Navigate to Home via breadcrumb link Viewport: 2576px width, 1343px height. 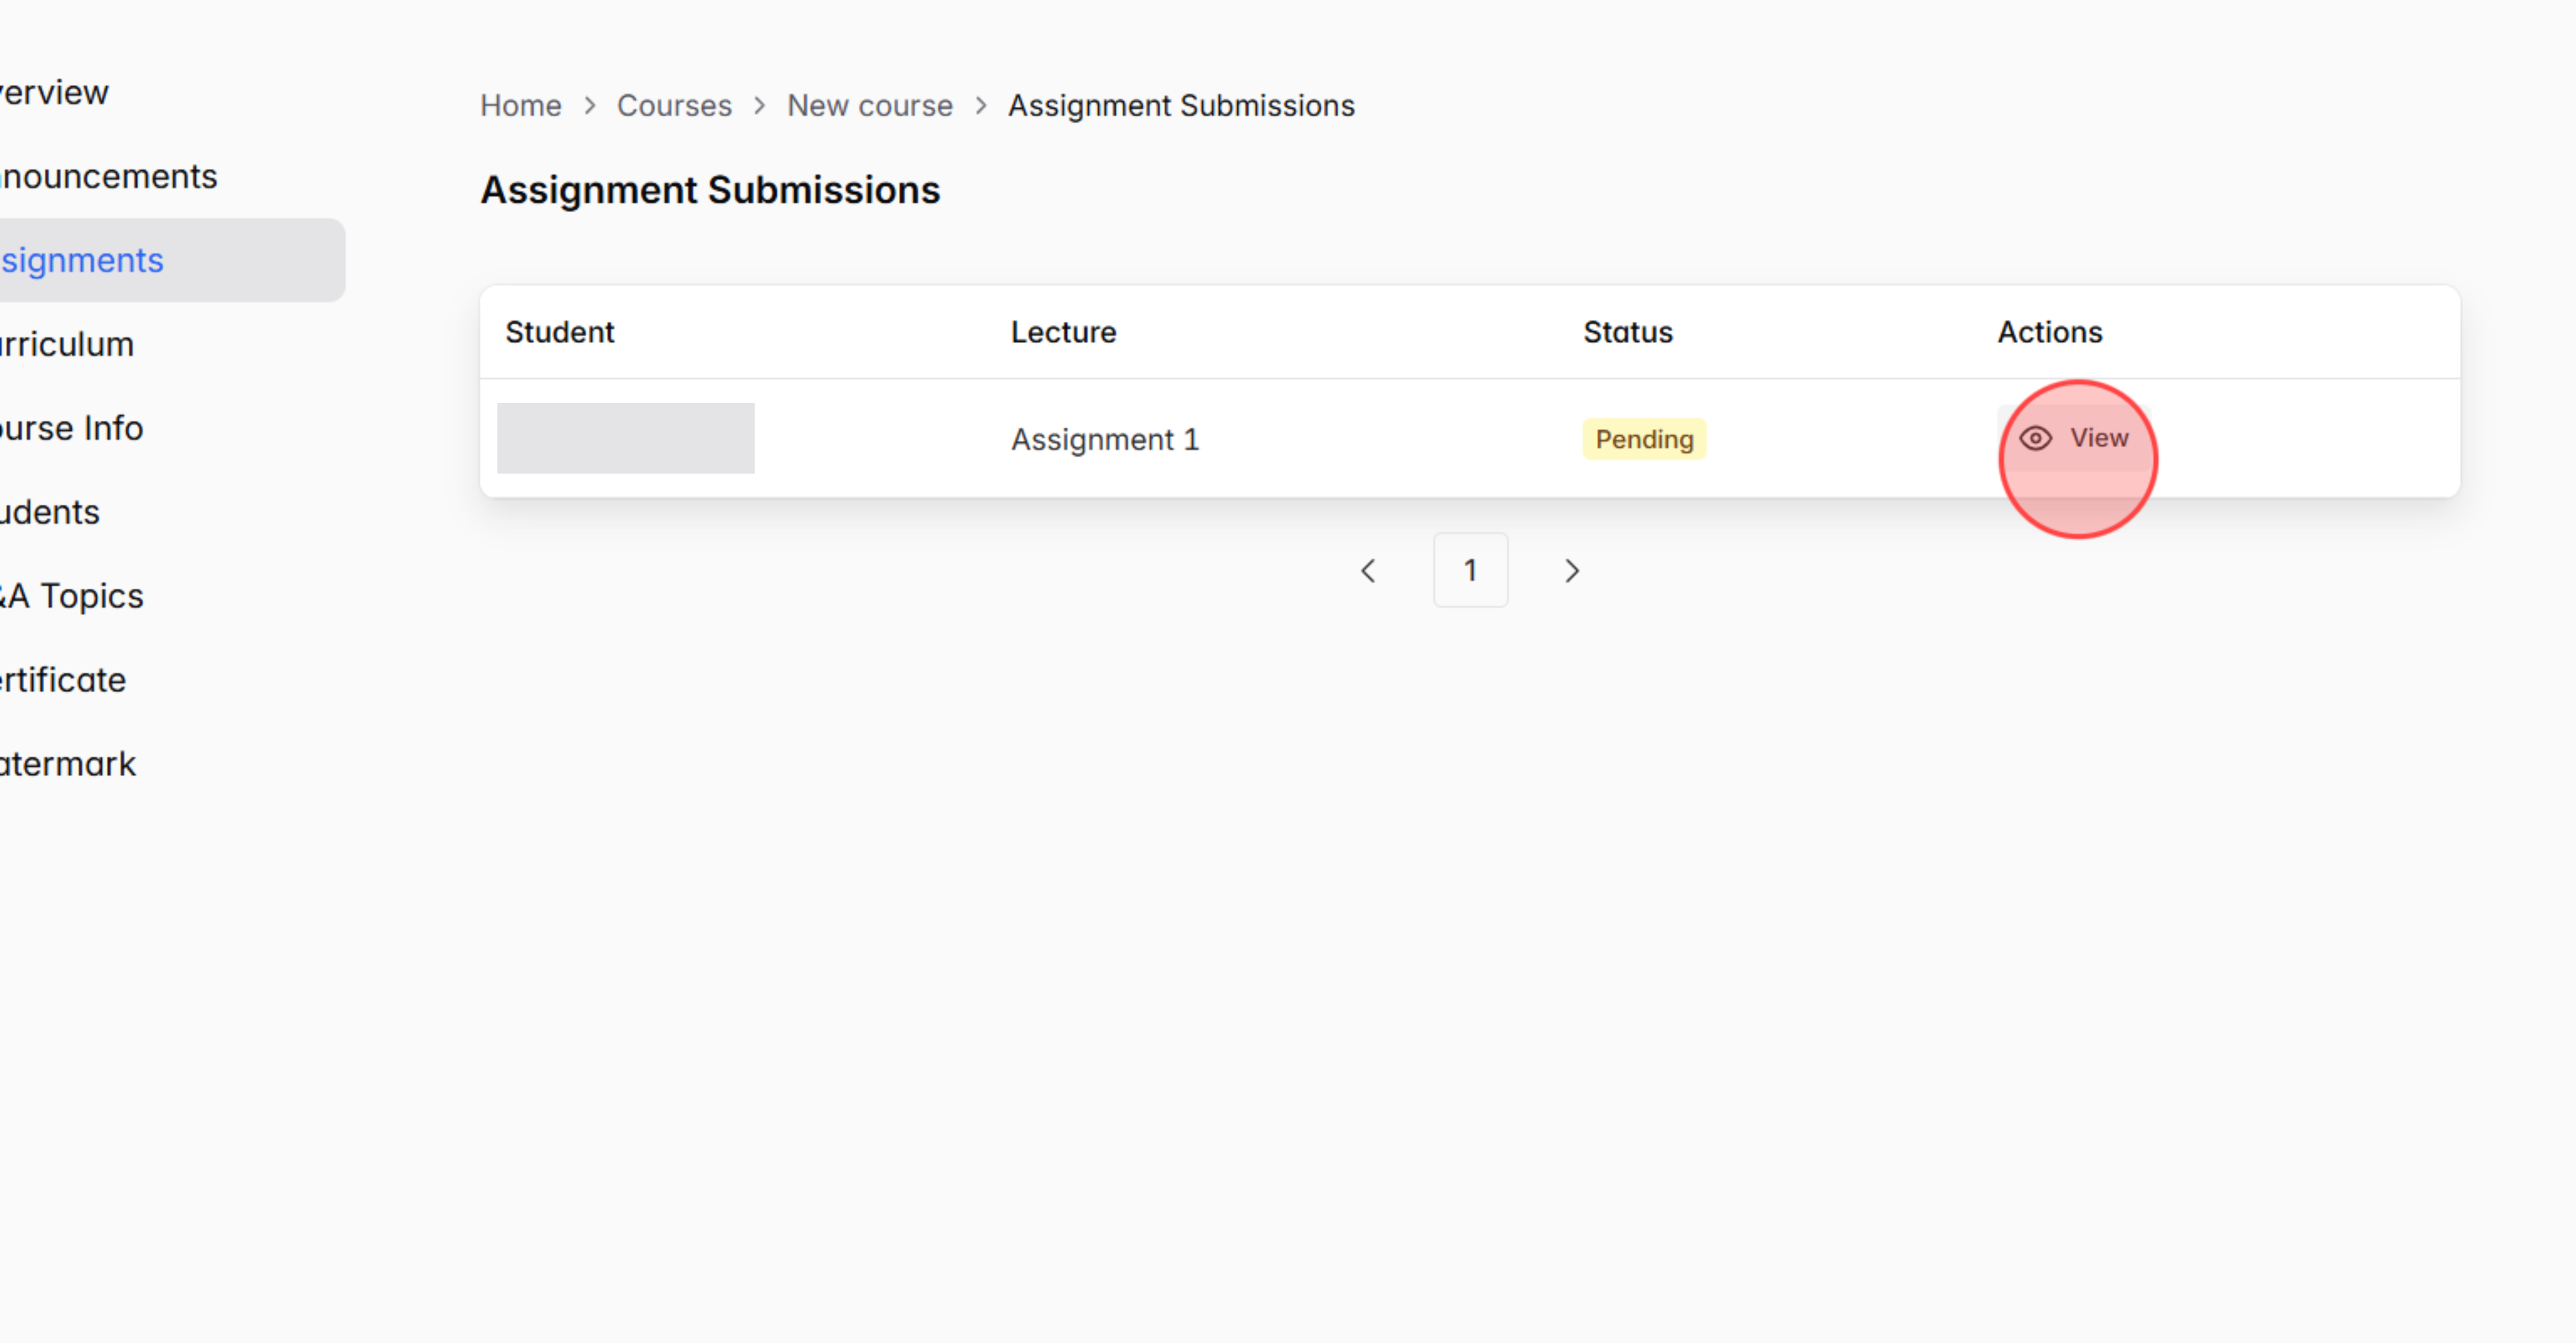pyautogui.click(x=520, y=105)
